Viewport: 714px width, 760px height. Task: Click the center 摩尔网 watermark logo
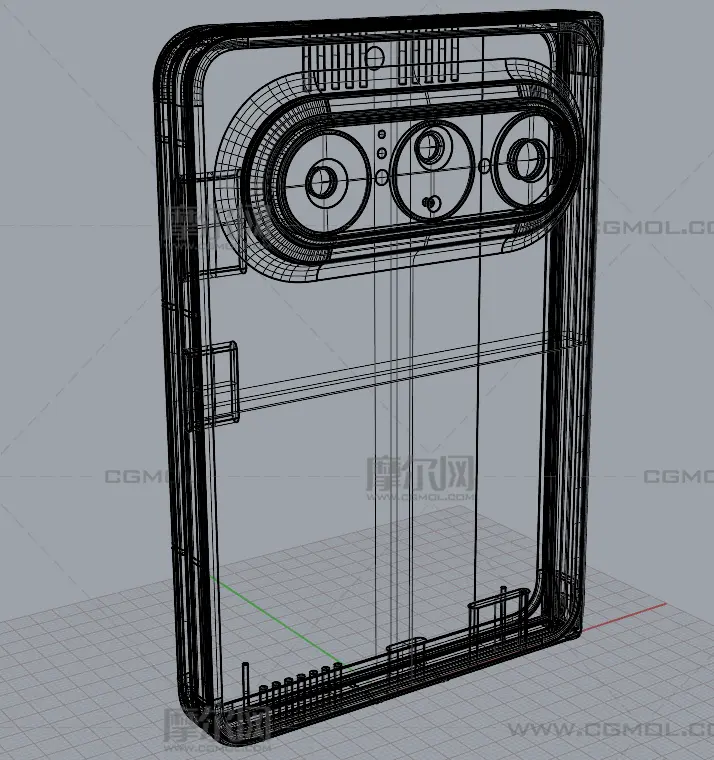(420, 477)
